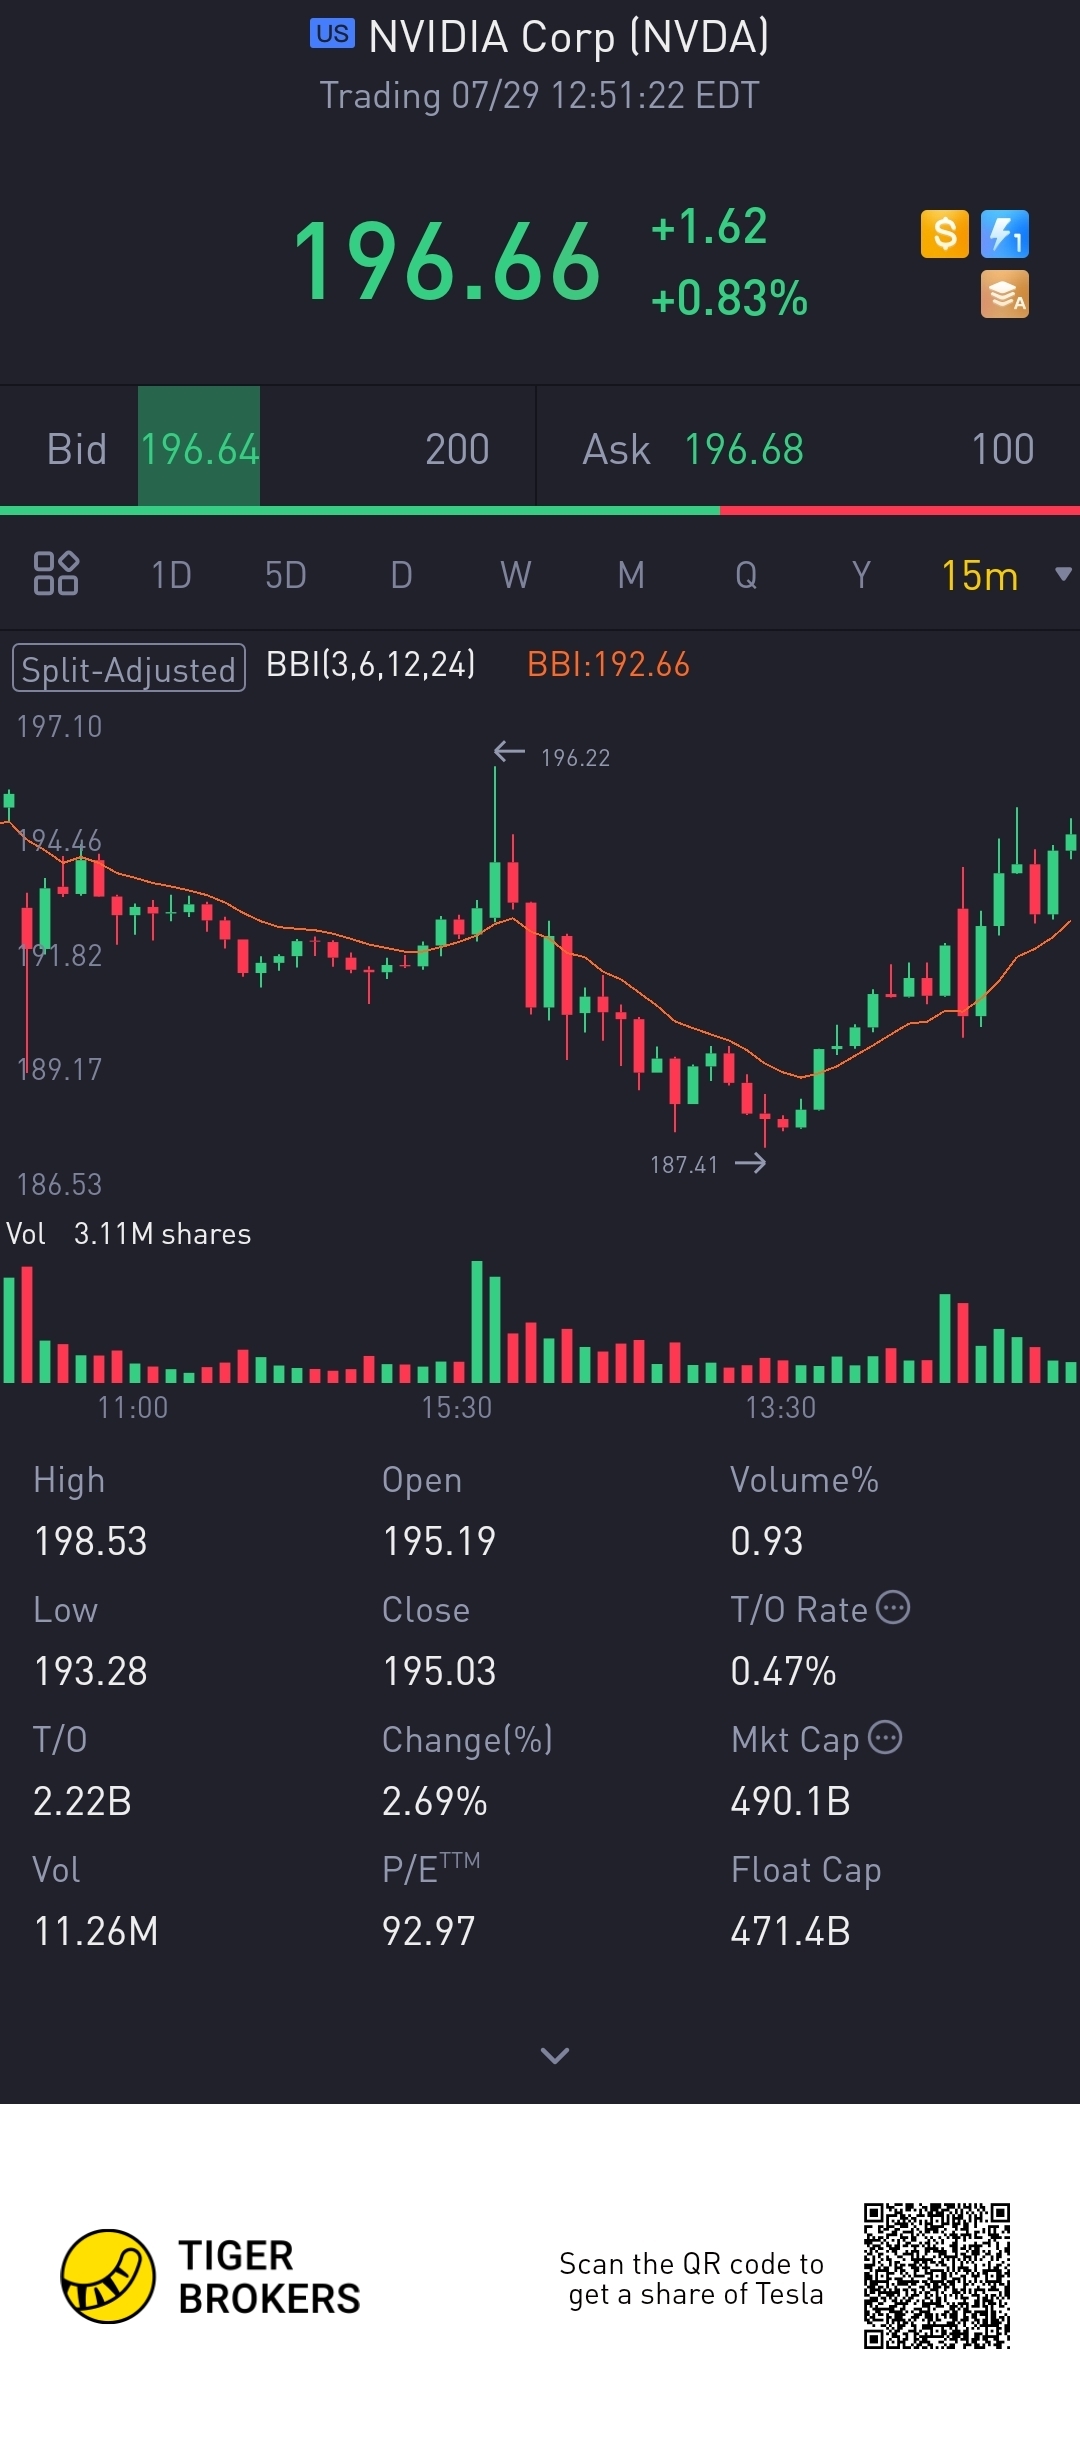Open the 15m interval dropdown arrow
1080x2449 pixels.
pos(1063,574)
